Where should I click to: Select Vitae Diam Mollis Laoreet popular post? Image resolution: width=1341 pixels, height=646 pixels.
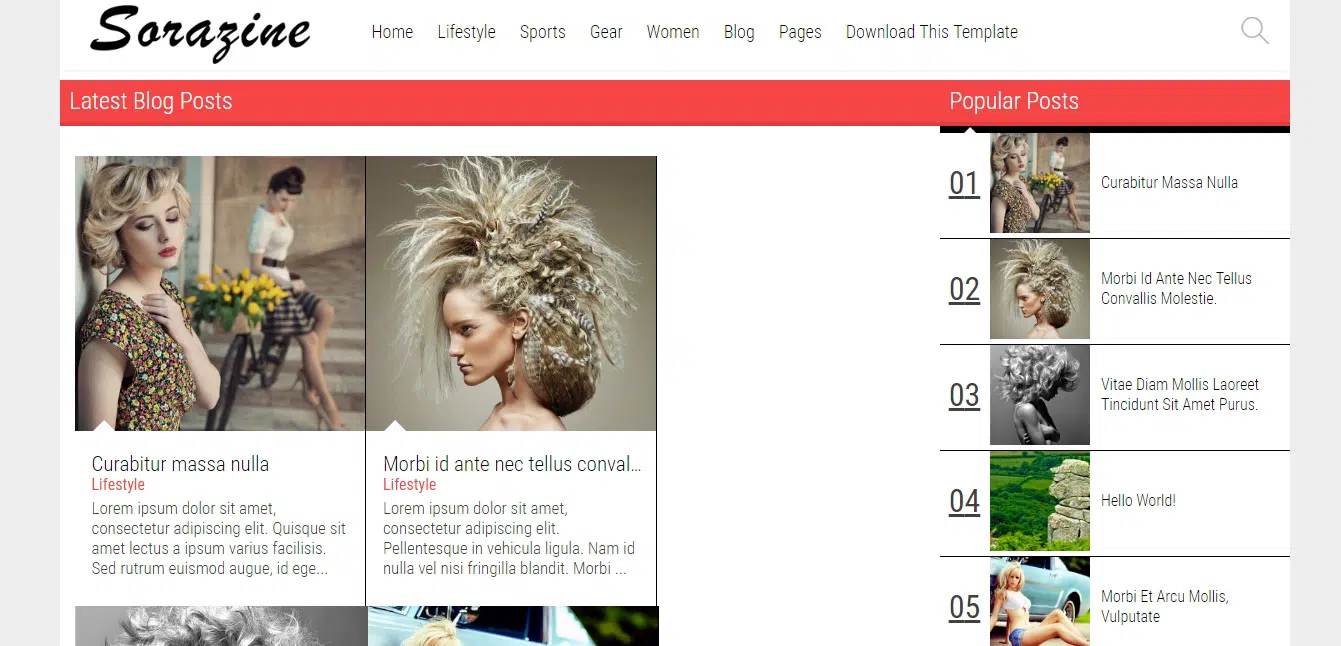coord(1179,394)
